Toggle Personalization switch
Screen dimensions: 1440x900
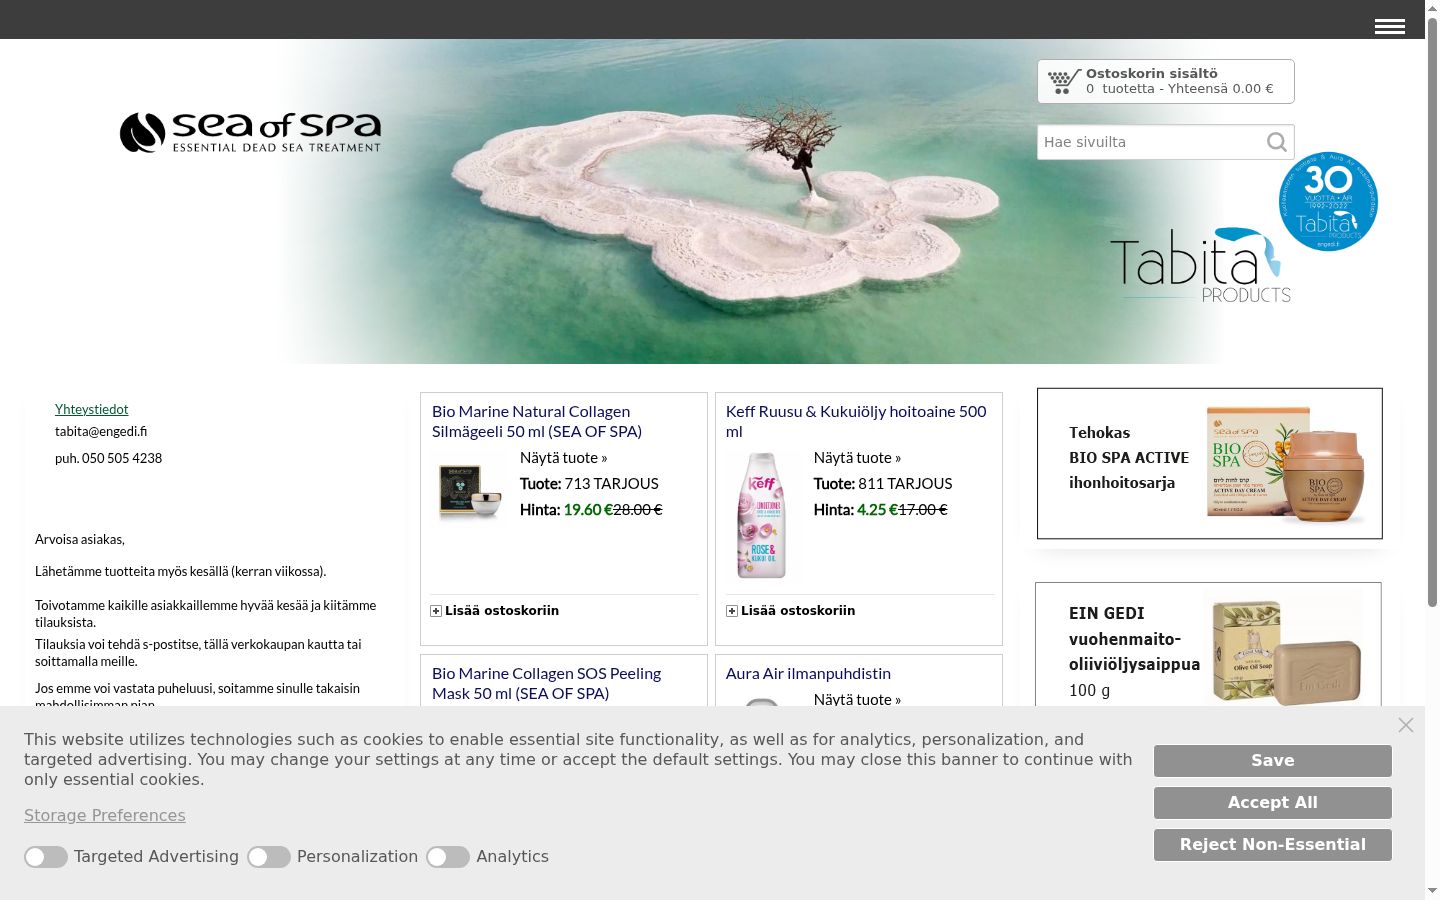point(269,857)
